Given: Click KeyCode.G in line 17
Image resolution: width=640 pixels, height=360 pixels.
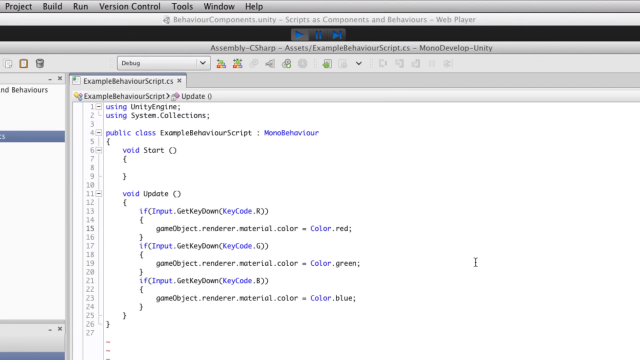Looking at the screenshot, I should (x=242, y=246).
